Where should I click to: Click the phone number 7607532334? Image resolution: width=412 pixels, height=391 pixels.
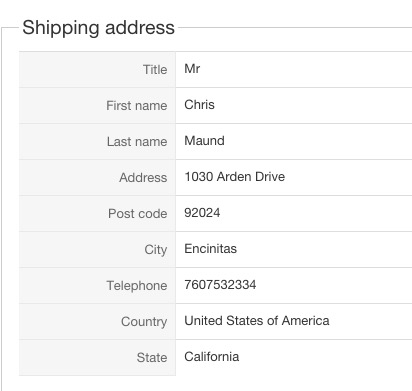pos(220,285)
